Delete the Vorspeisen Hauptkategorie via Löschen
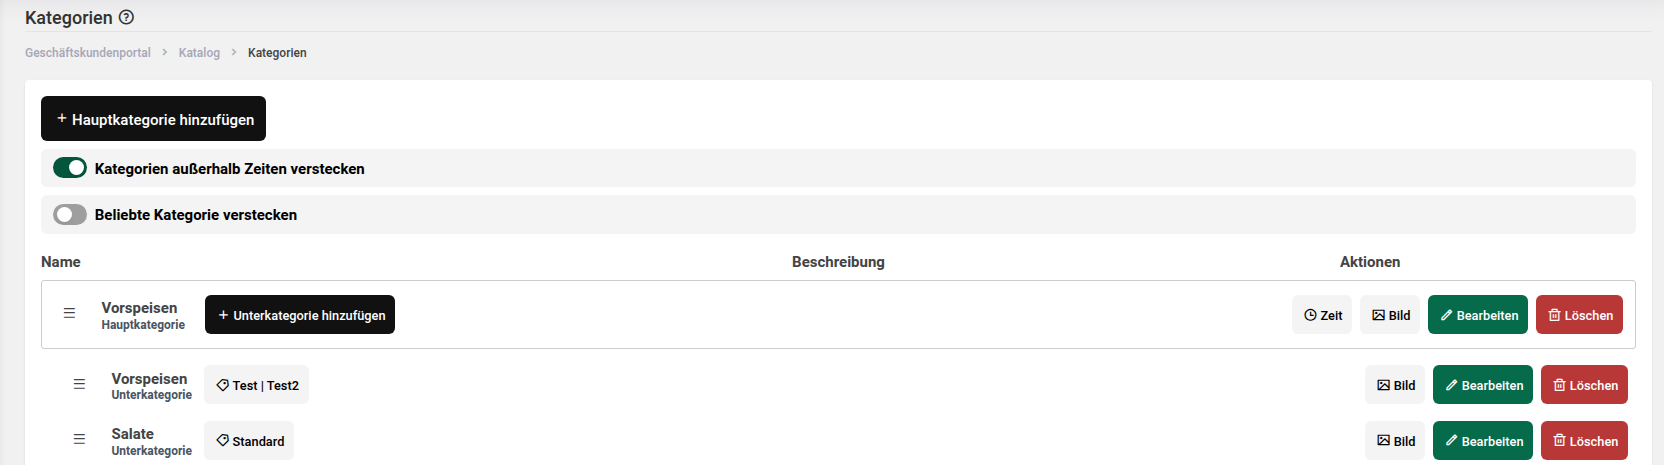The width and height of the screenshot is (1664, 465). 1579,315
